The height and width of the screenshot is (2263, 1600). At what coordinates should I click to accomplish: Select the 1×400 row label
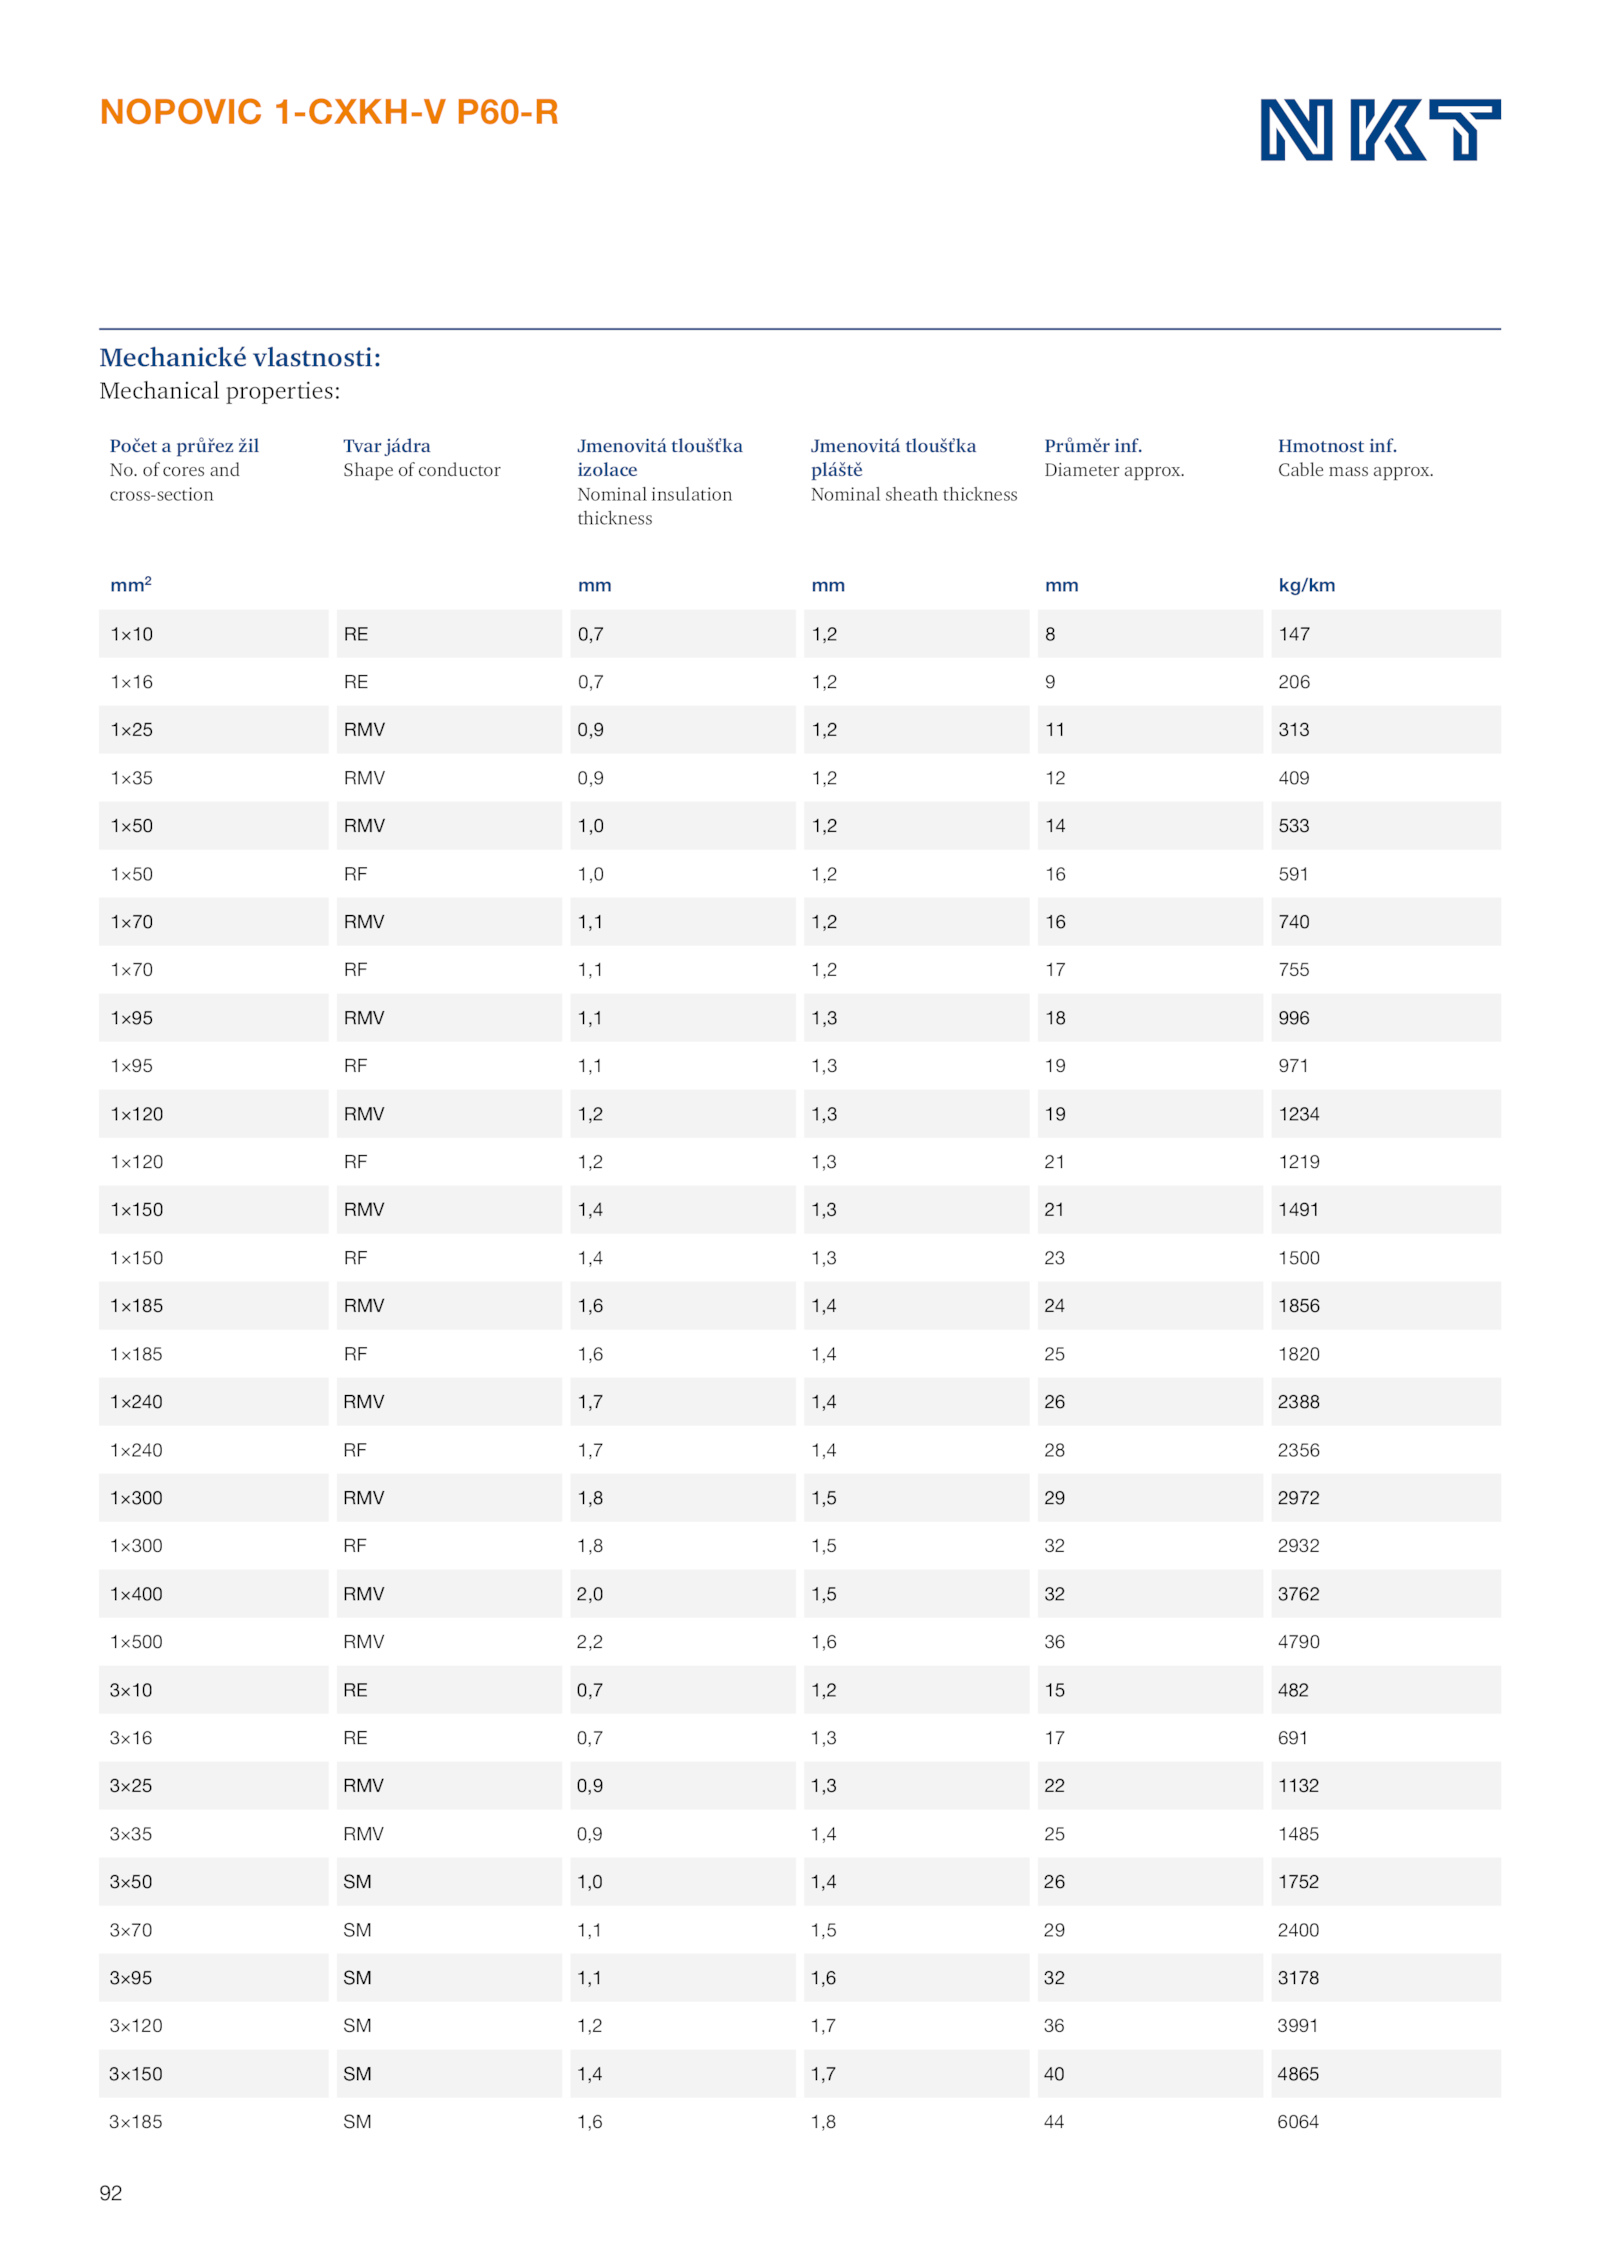click(x=136, y=1593)
